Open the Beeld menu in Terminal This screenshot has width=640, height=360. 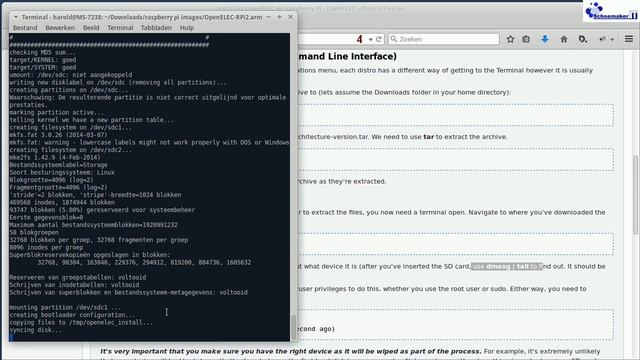[91, 28]
